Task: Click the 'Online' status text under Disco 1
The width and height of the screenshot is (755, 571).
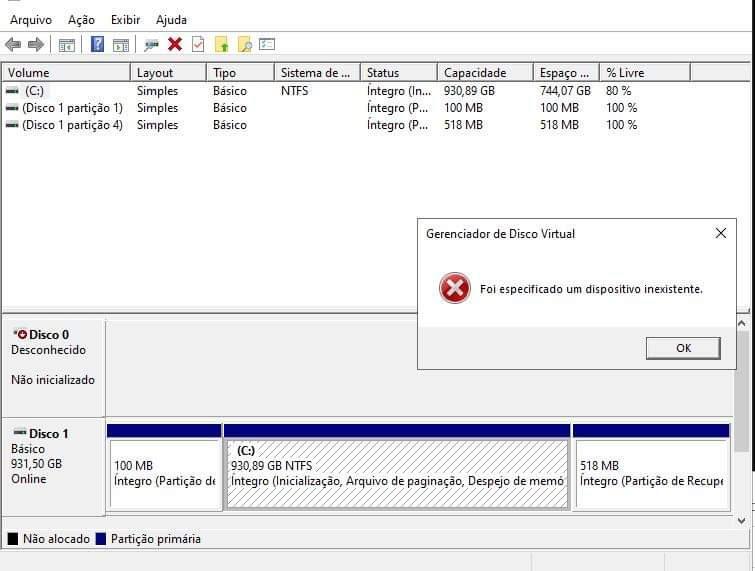Action: [29, 479]
